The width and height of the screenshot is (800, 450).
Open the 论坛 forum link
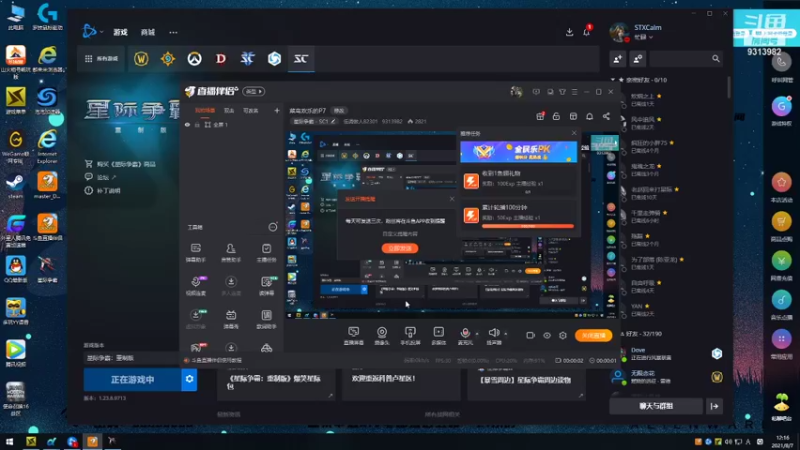coord(101,177)
